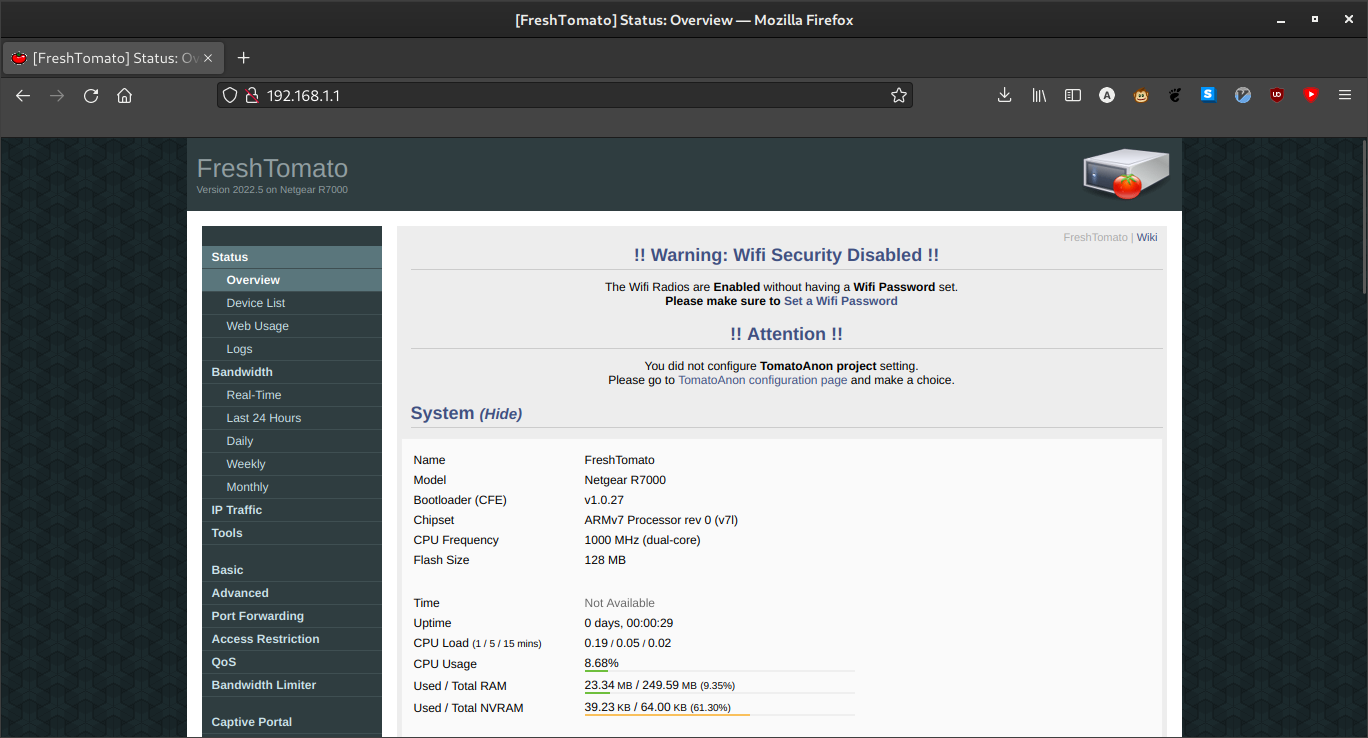Open Last 24 Hours bandwidth page
This screenshot has width=1368, height=738.
tap(292, 418)
